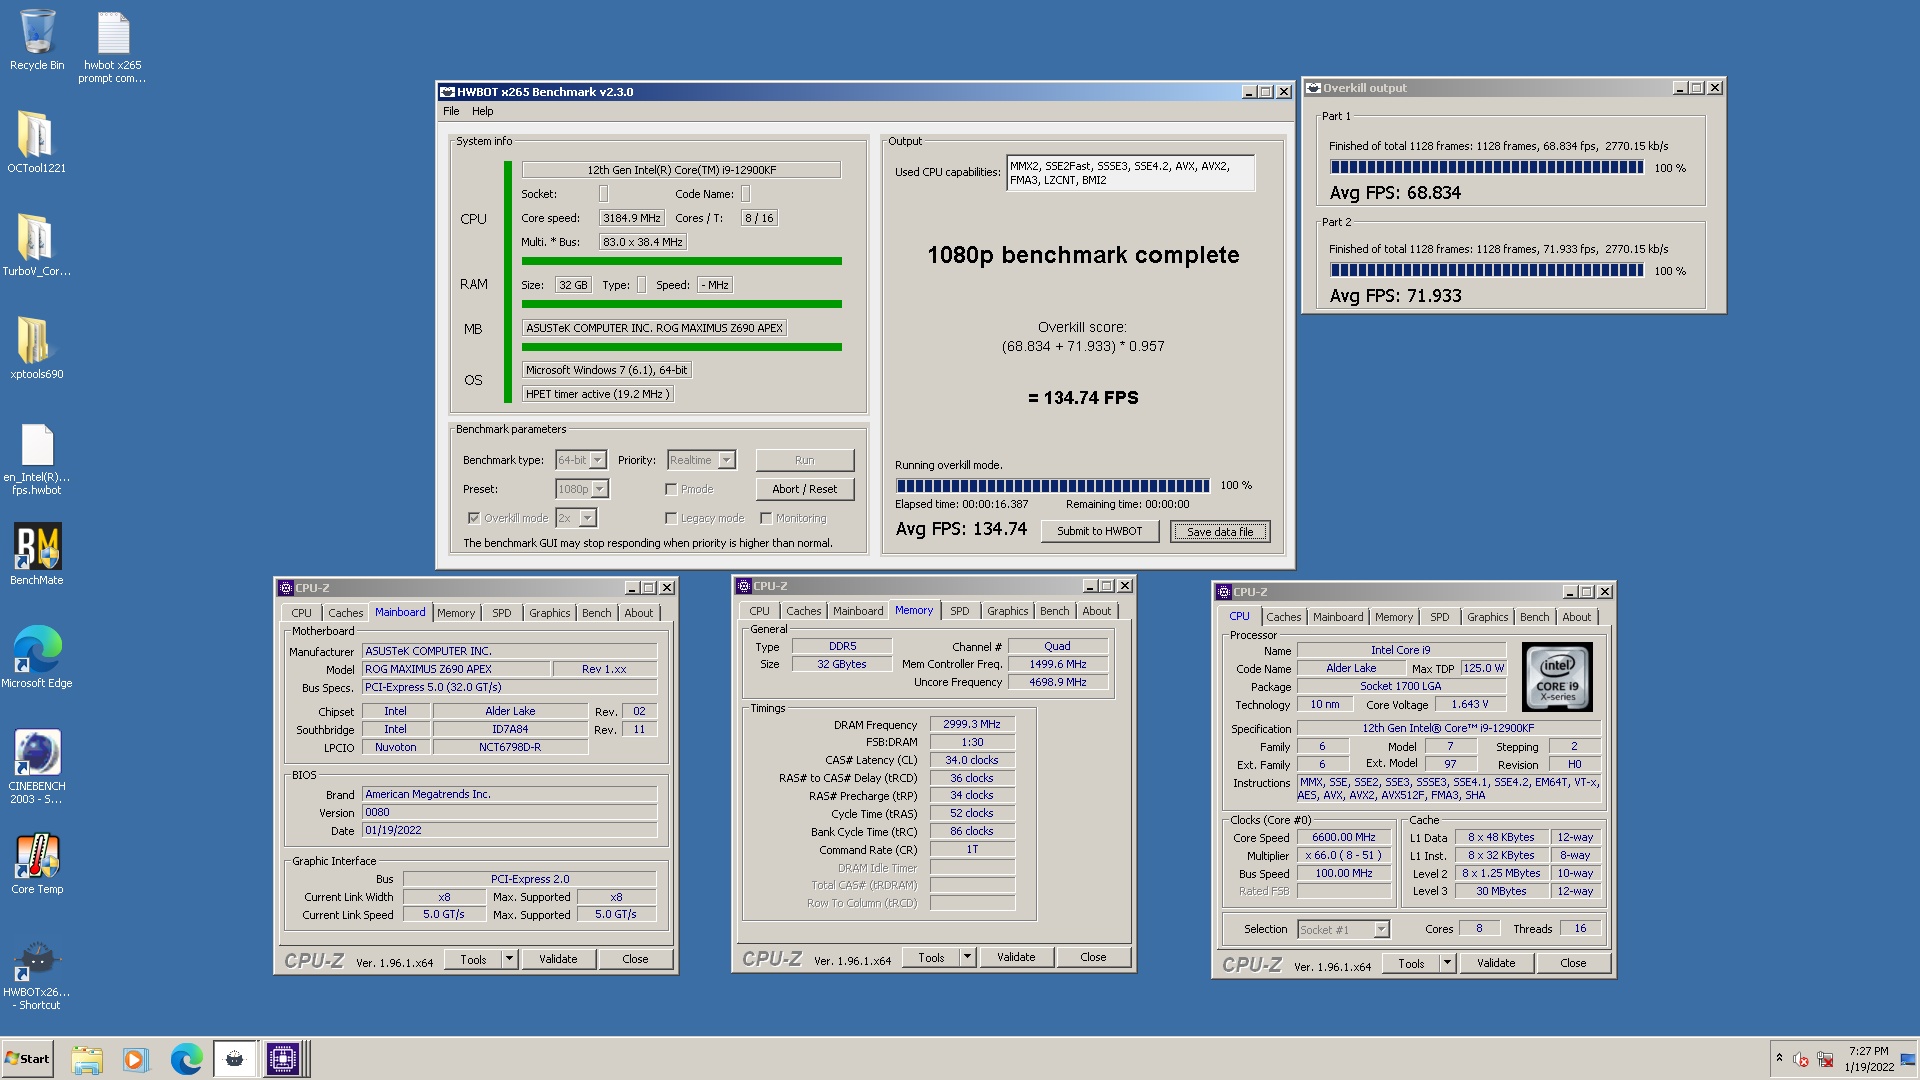The width and height of the screenshot is (1920, 1080).
Task: Click the DRAM Frequency 2999.3 MHz value
Action: click(x=971, y=724)
